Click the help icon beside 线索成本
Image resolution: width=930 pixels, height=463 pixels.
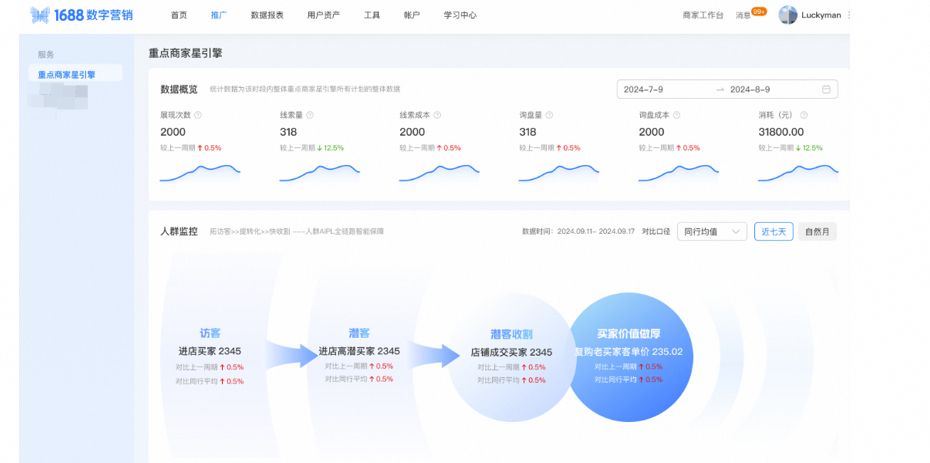pyautogui.click(x=438, y=116)
